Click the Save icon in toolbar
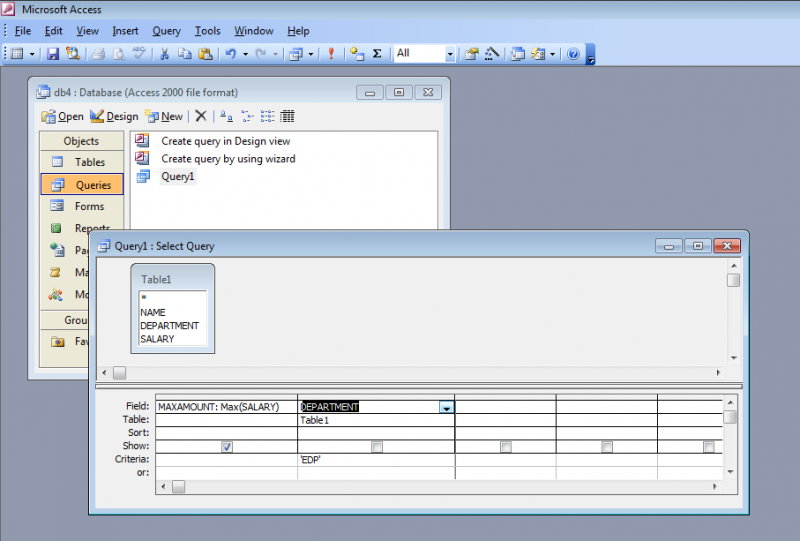This screenshot has width=800, height=541. pos(53,53)
